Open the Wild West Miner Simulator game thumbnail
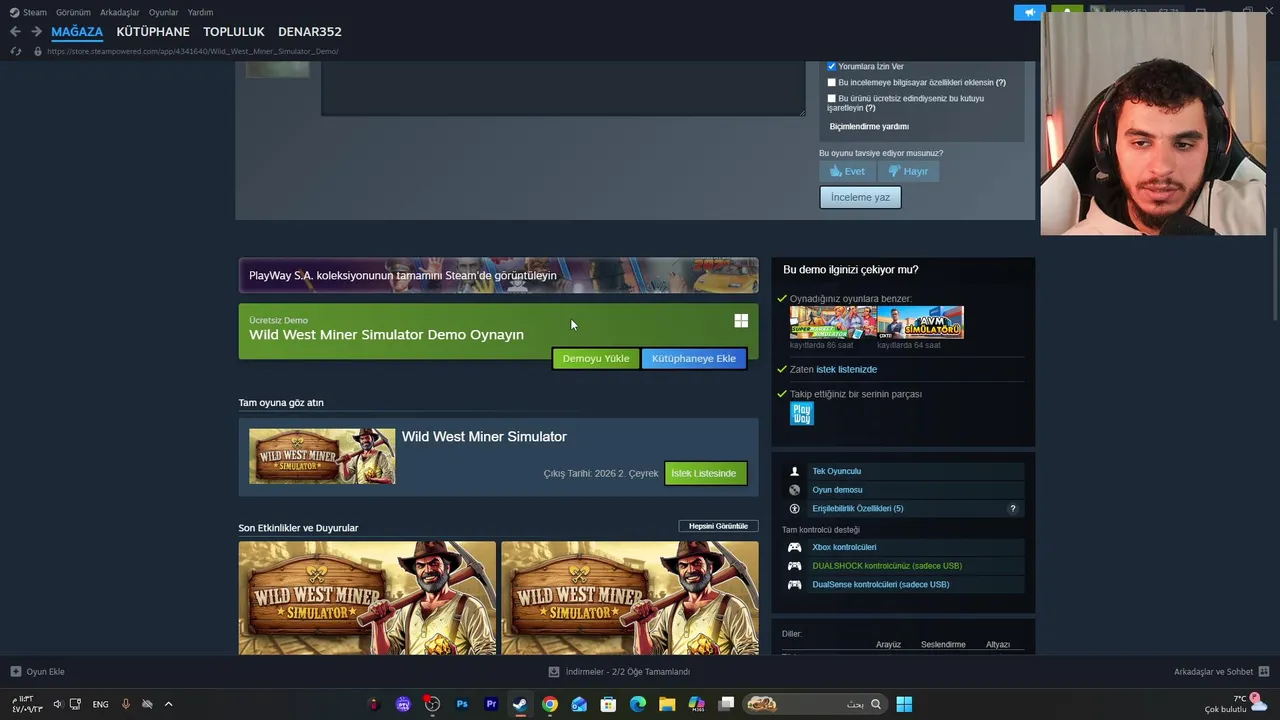Screen dimensions: 1280x720 (322, 456)
